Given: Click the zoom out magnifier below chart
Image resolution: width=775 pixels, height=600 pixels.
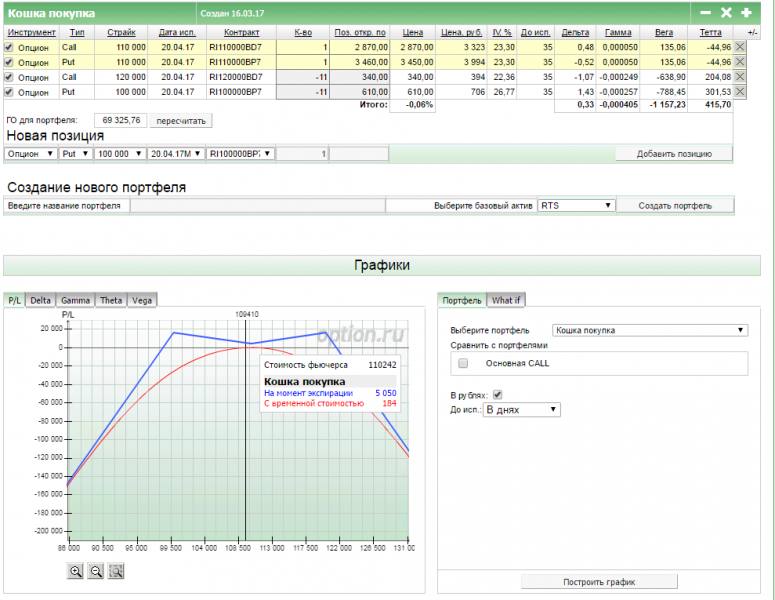Looking at the screenshot, I should 96,571.
